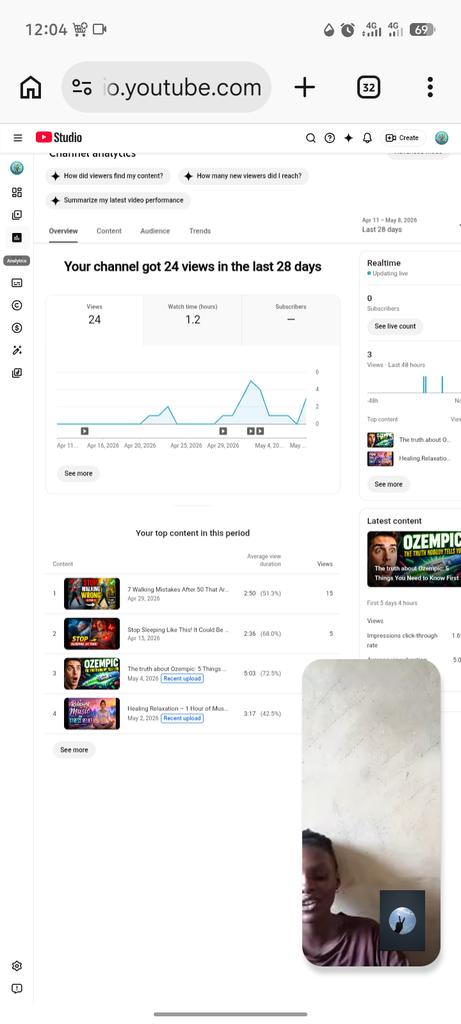
Task: Click the video marker near Apr 29 on chart
Action: (223, 431)
